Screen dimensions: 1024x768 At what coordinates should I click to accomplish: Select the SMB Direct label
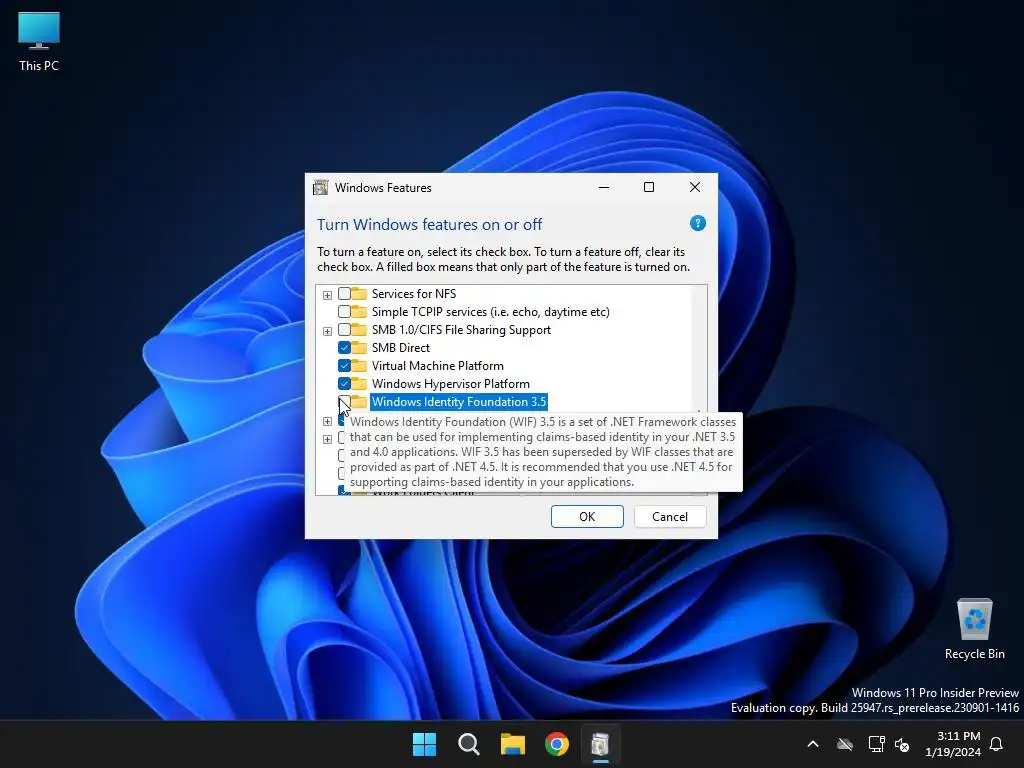400,347
